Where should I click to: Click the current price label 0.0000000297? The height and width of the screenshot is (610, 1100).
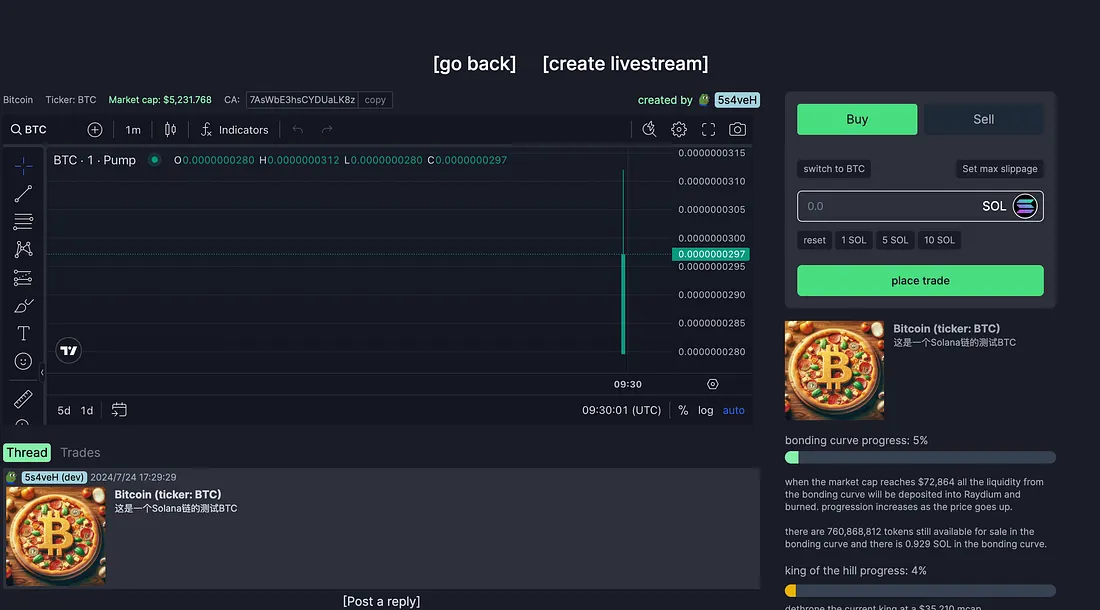(x=711, y=254)
